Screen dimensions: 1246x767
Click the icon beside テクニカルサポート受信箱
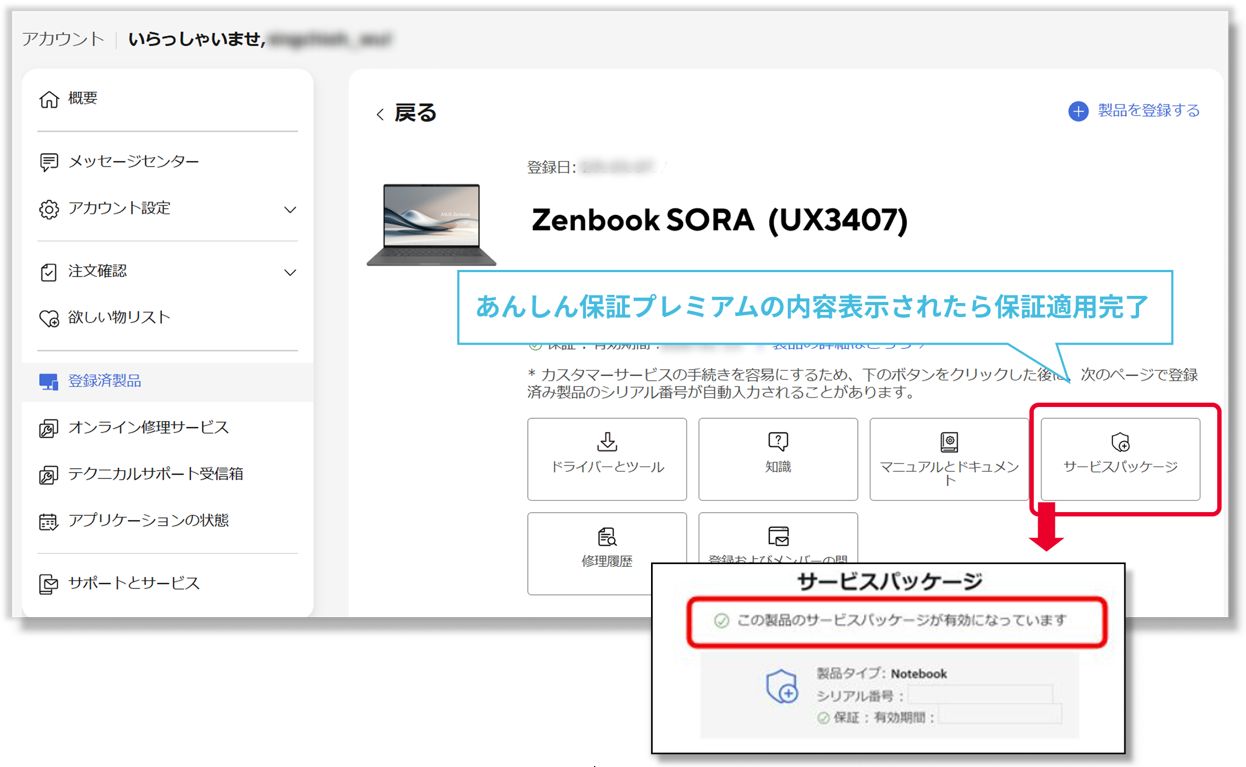click(48, 475)
